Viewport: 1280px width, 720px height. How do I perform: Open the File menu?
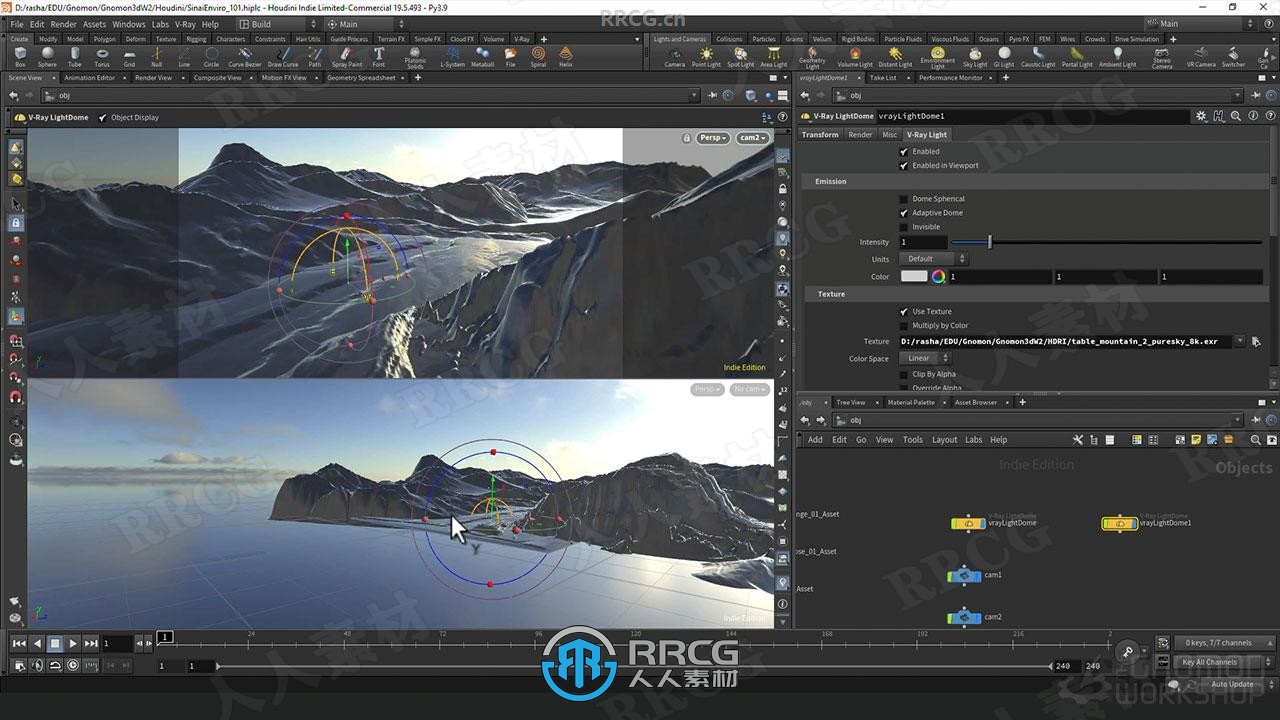(x=16, y=24)
